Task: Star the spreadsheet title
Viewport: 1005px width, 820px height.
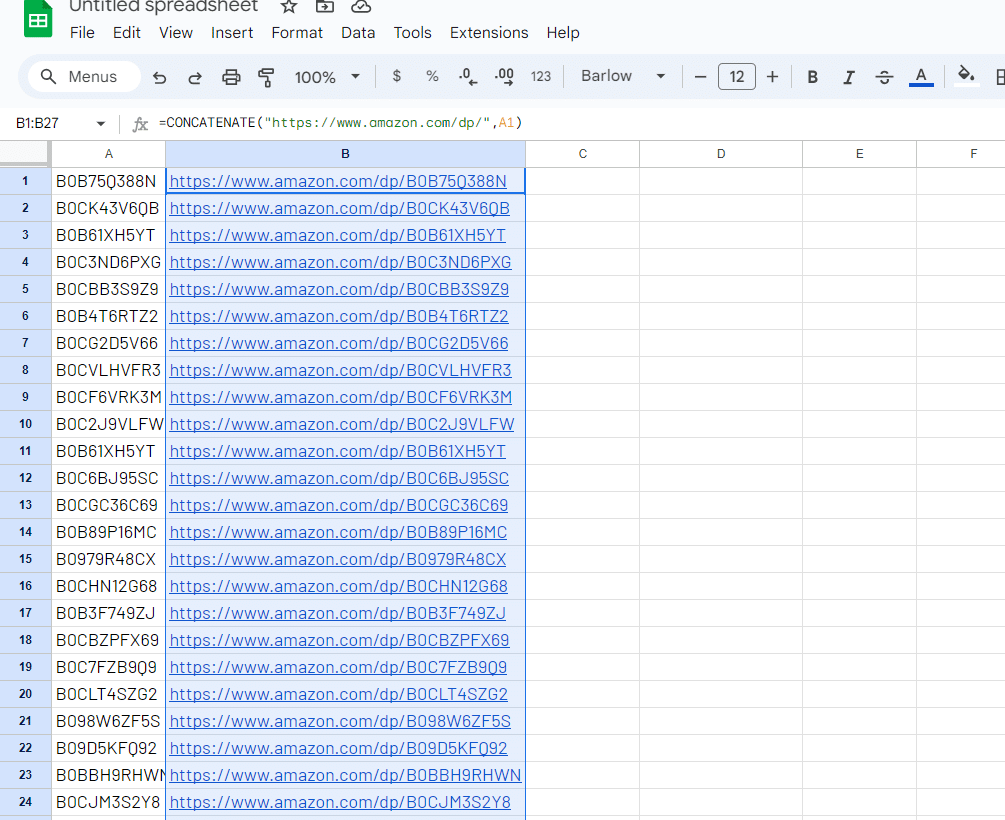Action: [x=289, y=7]
